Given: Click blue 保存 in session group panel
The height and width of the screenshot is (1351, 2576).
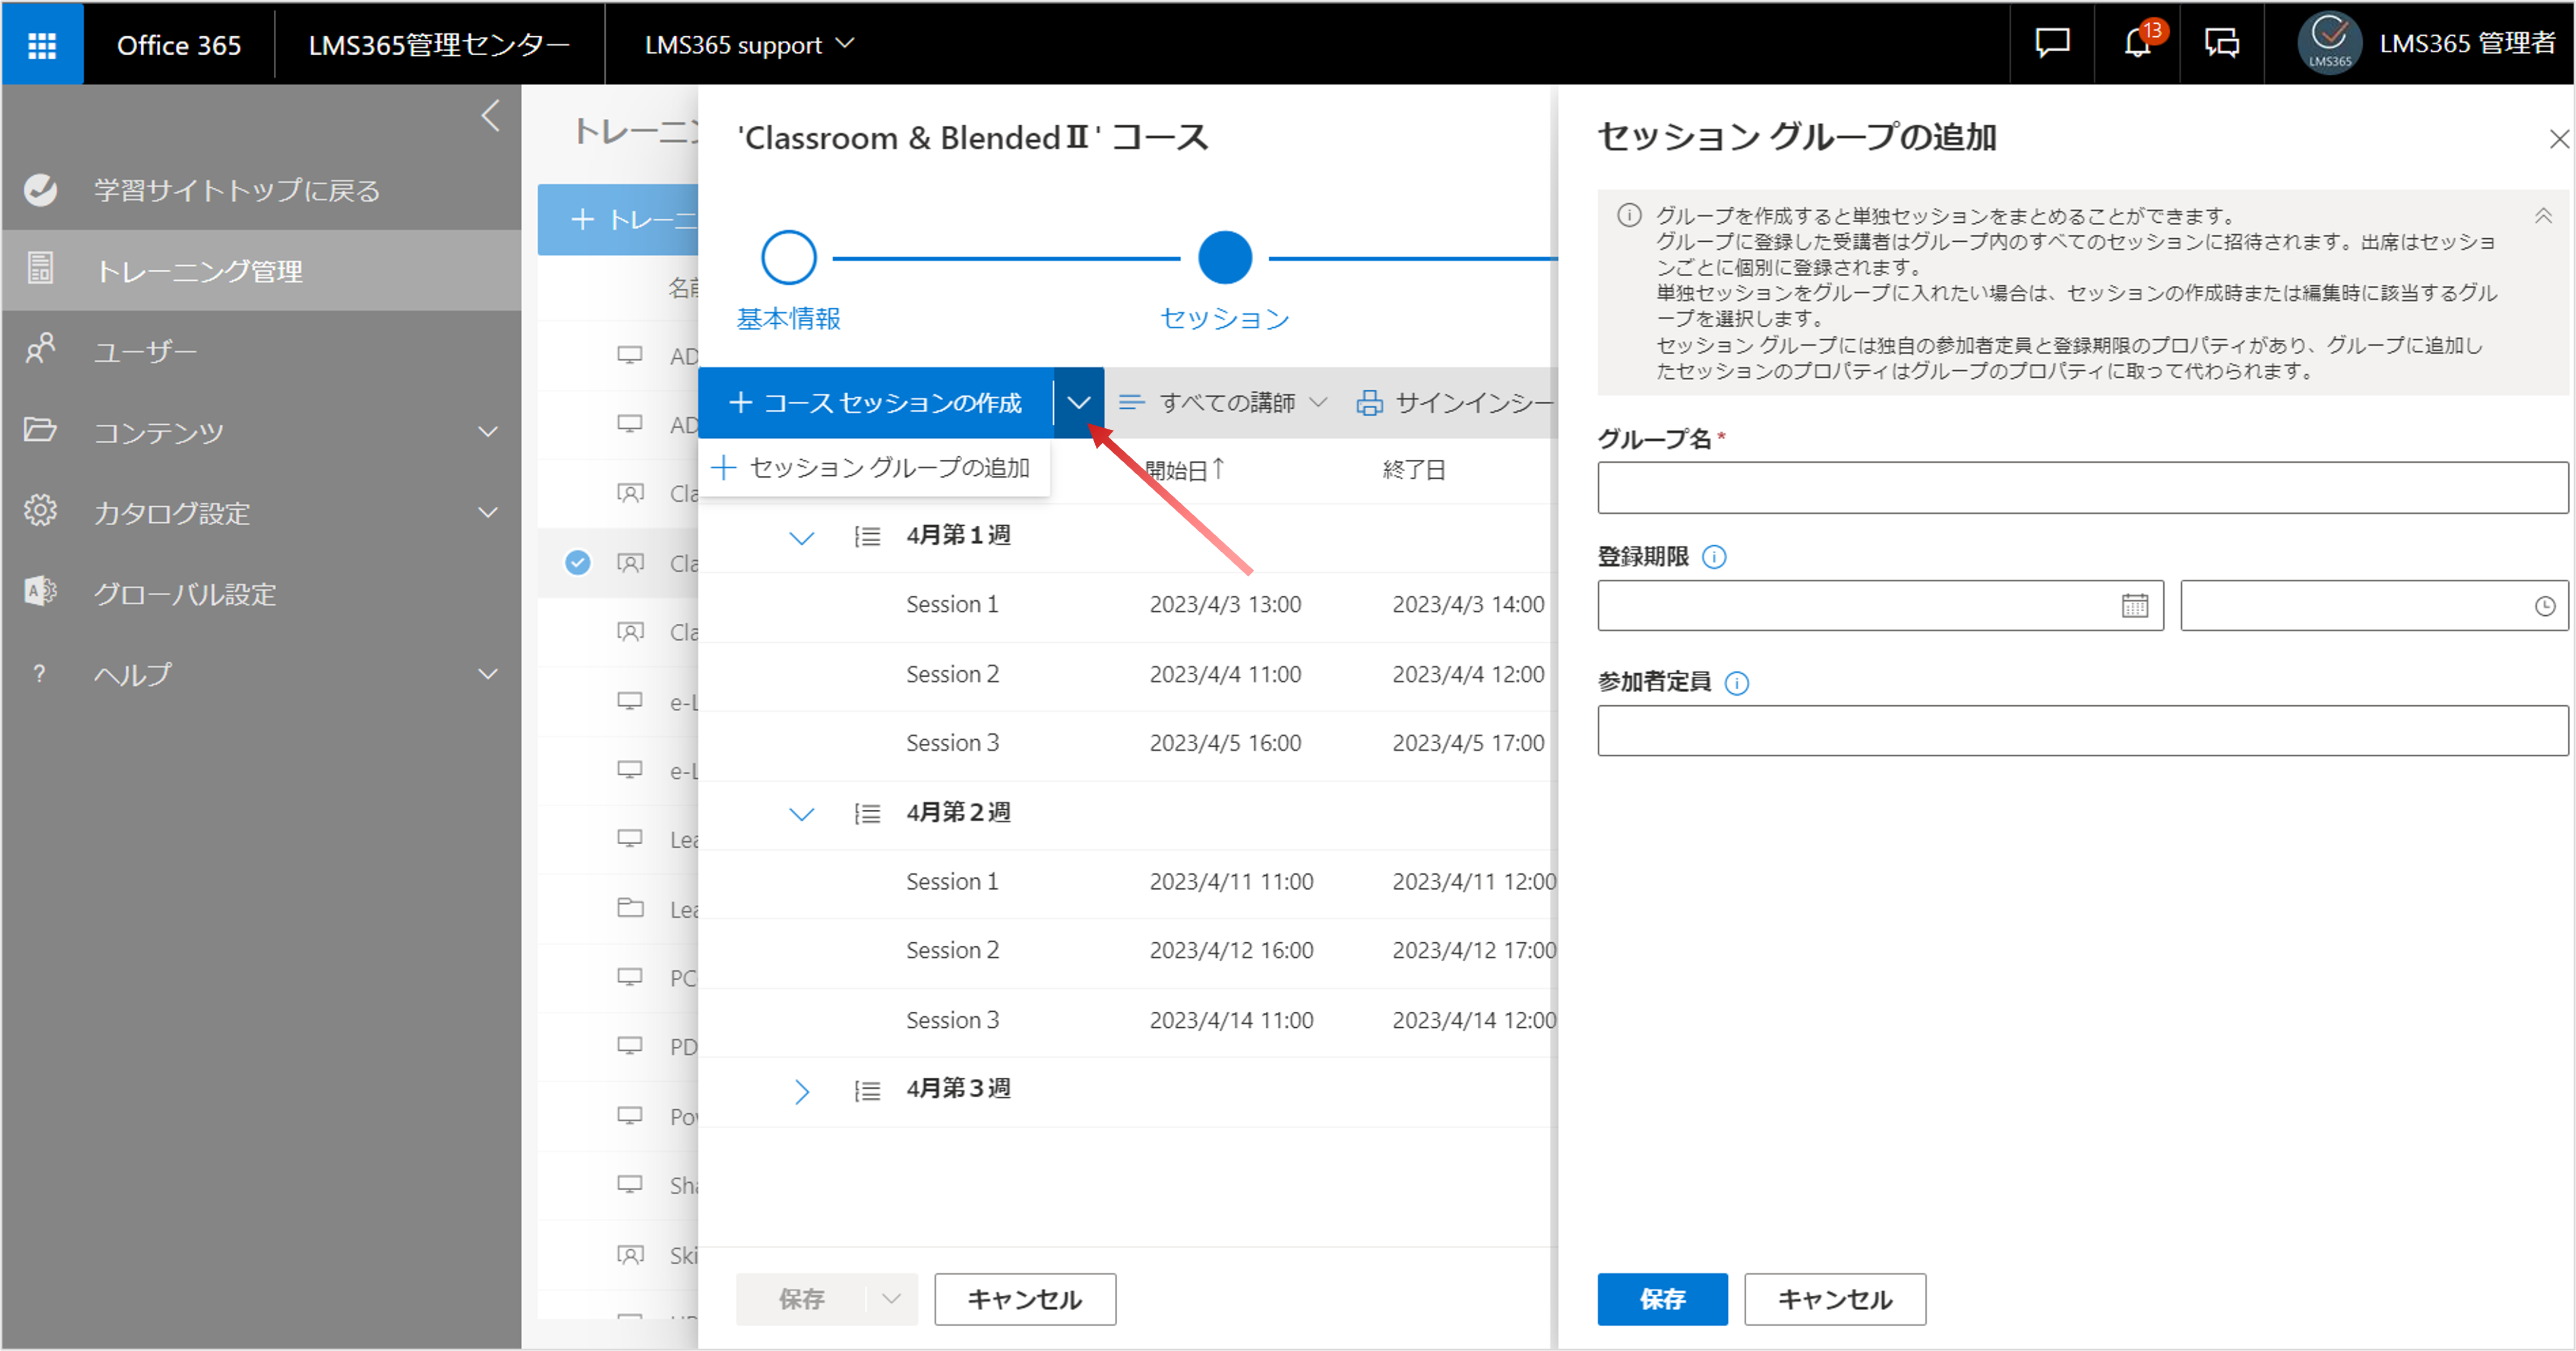Looking at the screenshot, I should click(x=1662, y=1299).
